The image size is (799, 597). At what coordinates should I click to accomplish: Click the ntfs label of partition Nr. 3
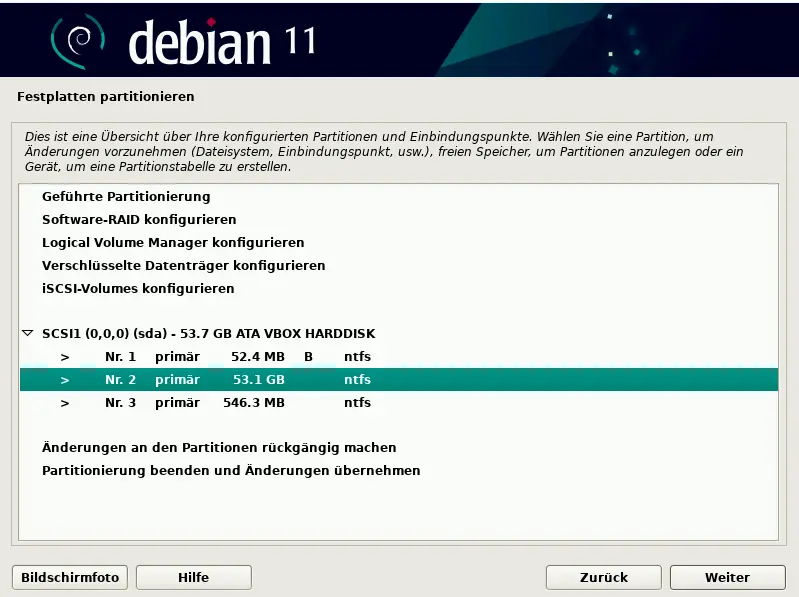pos(357,402)
